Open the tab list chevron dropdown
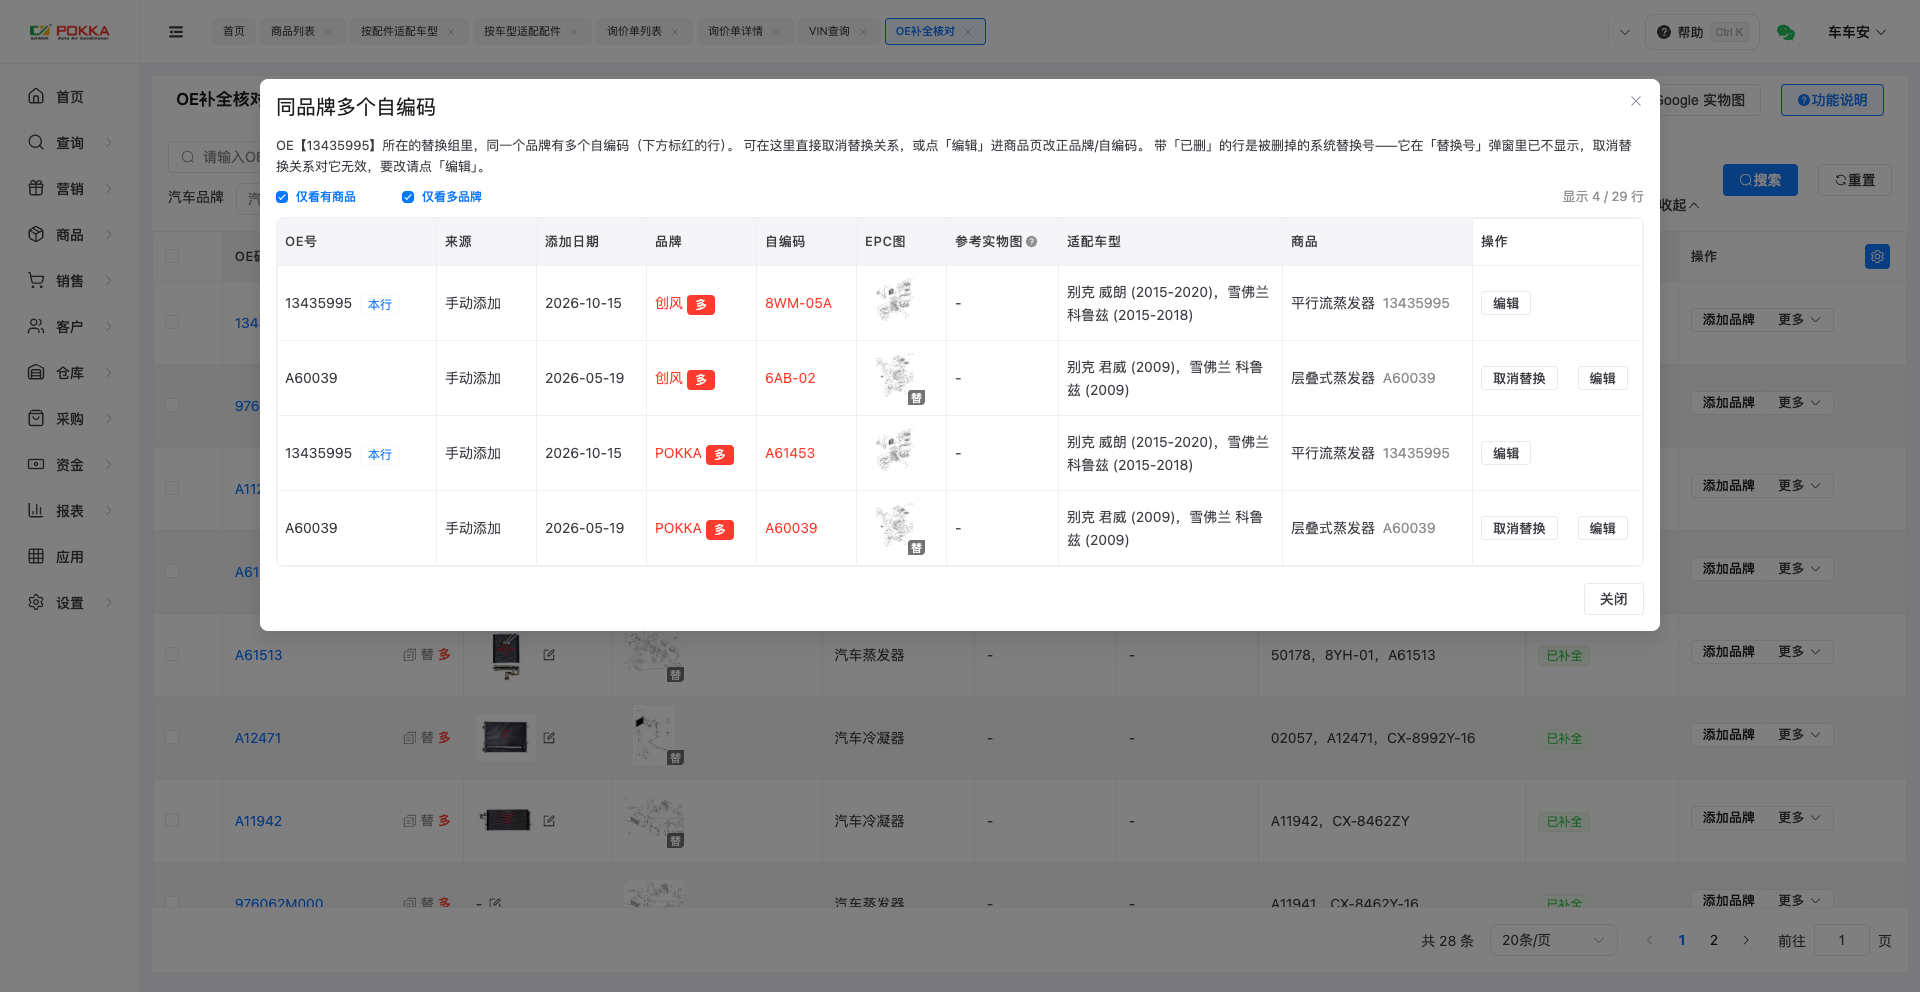This screenshot has height=992, width=1920. coord(1625,32)
